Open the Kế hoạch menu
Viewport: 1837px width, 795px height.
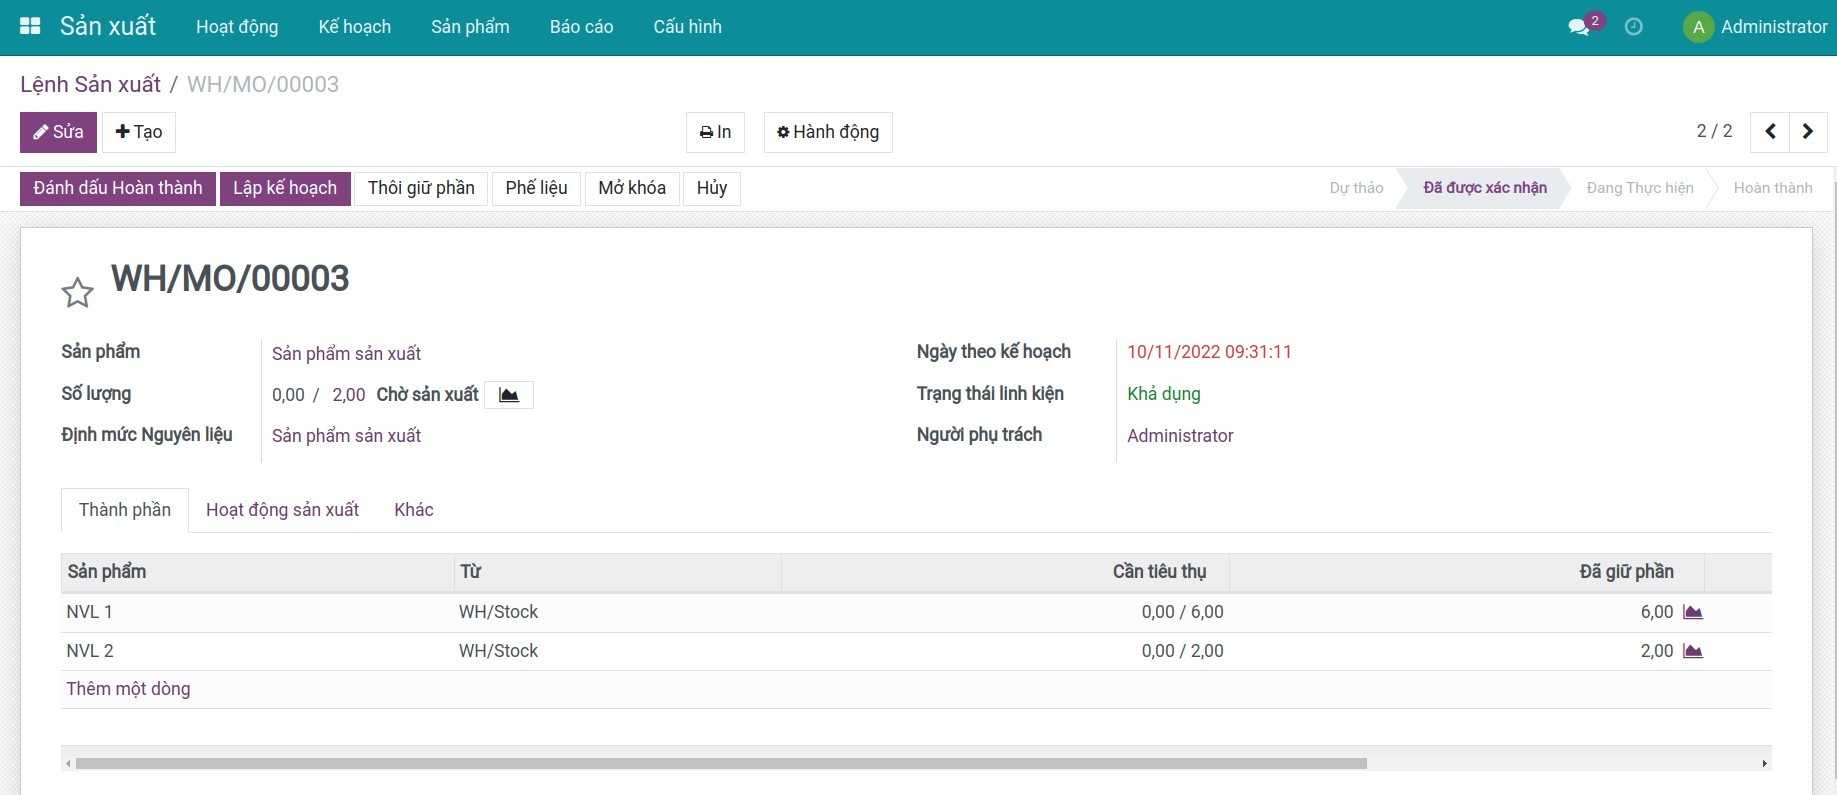[x=354, y=27]
